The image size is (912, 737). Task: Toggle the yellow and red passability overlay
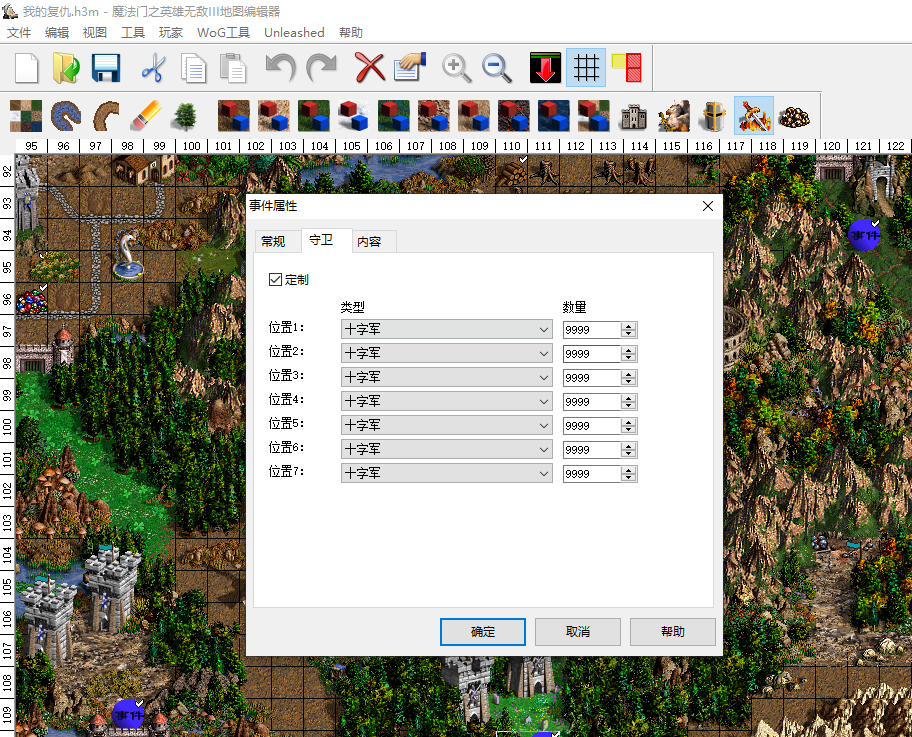click(x=626, y=67)
